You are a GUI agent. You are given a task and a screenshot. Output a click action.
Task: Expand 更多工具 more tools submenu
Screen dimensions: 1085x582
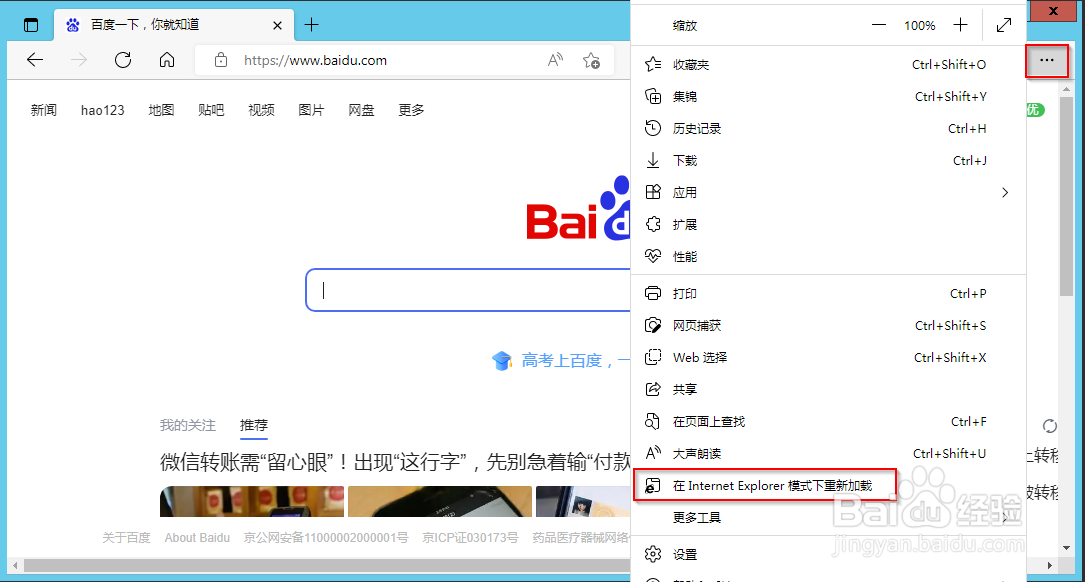click(828, 517)
